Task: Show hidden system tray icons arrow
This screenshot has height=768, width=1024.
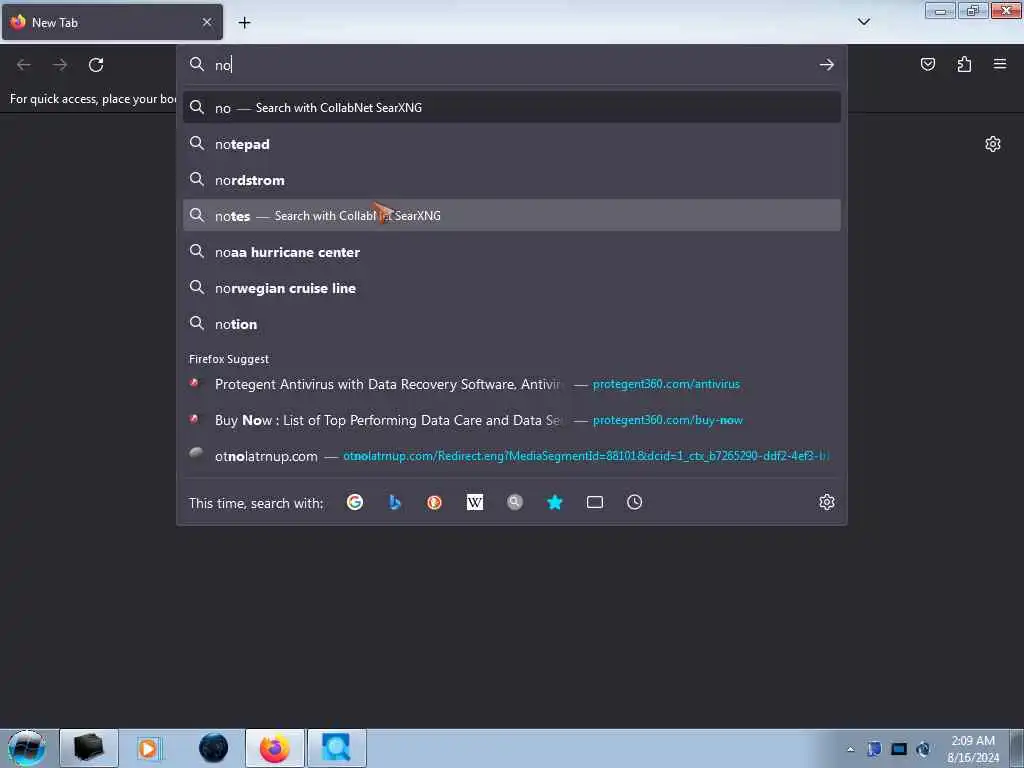Action: (850, 749)
